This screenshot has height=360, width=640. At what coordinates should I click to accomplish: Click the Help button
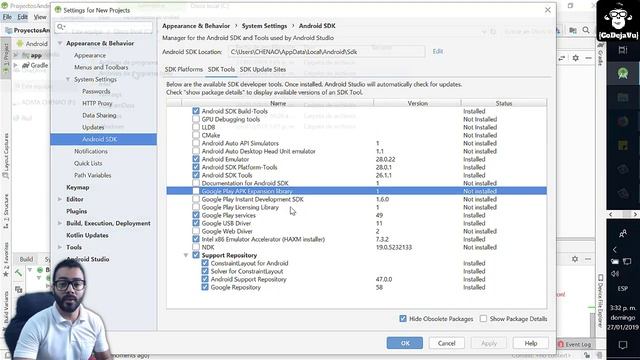click(x=531, y=343)
